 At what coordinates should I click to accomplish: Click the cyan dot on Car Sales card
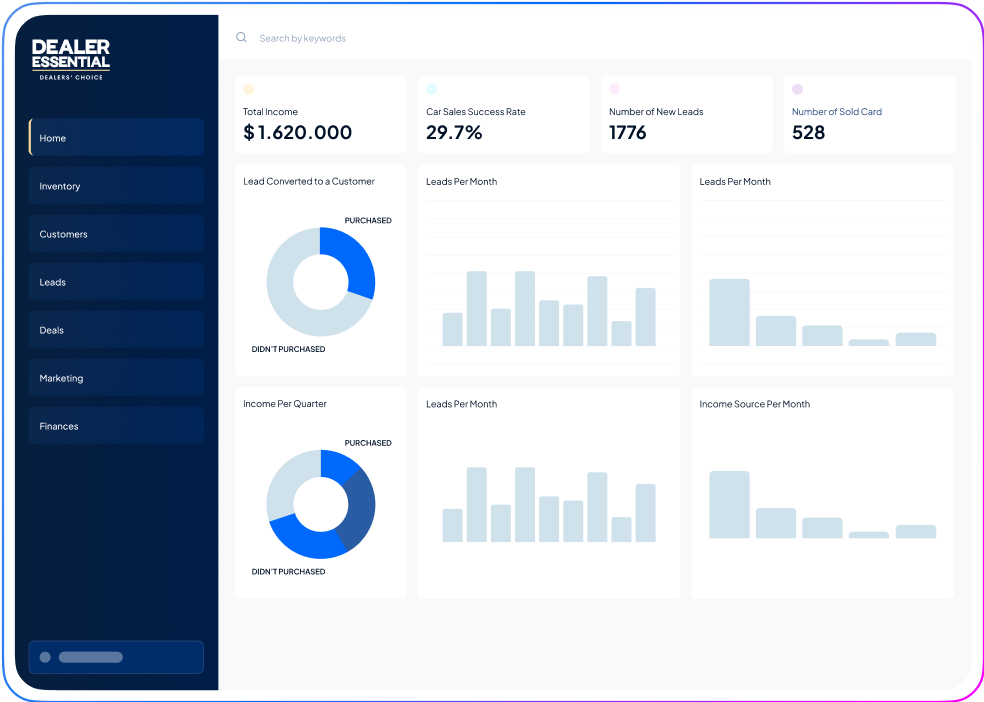click(x=432, y=89)
